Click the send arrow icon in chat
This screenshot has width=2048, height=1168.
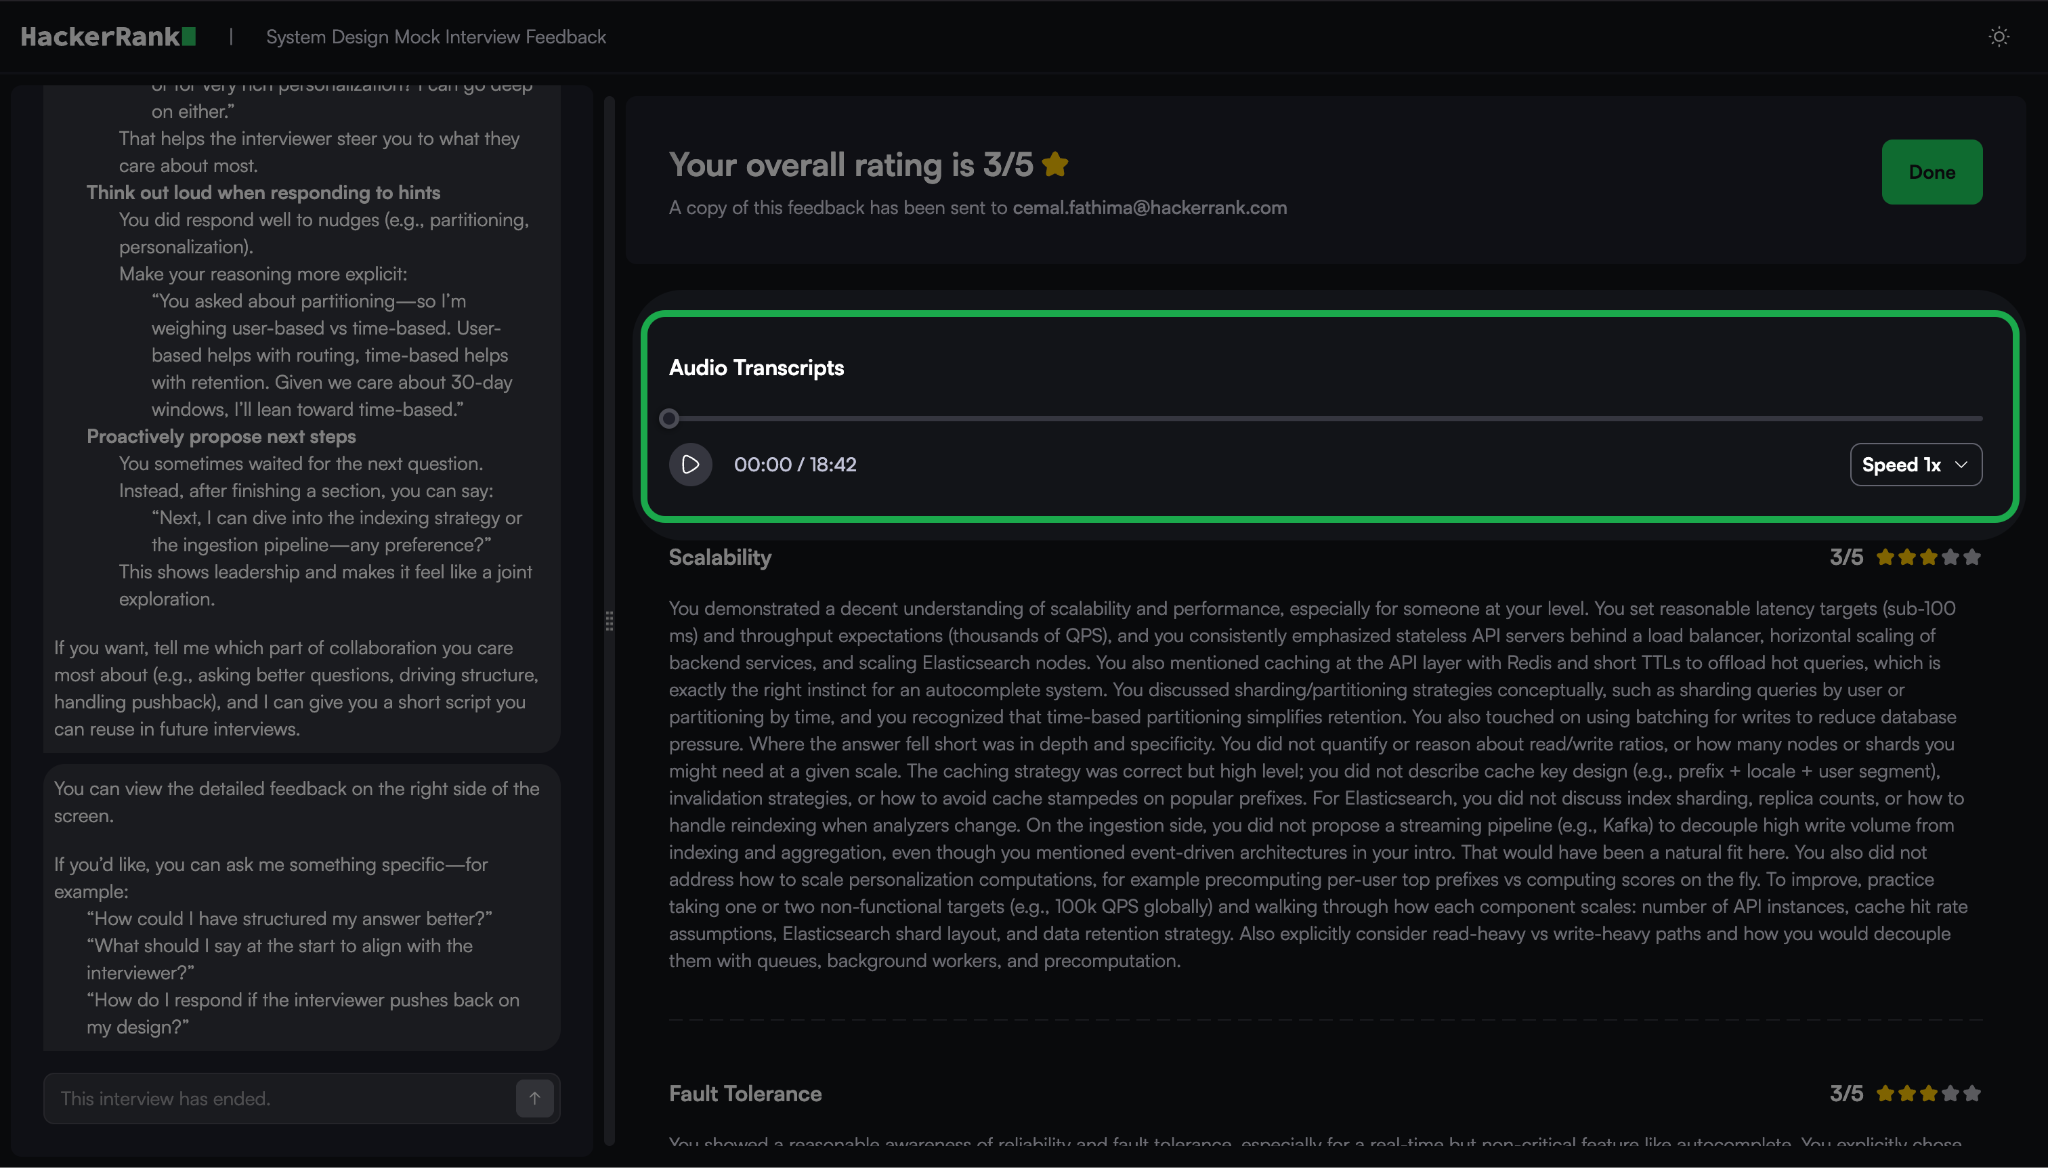point(535,1098)
